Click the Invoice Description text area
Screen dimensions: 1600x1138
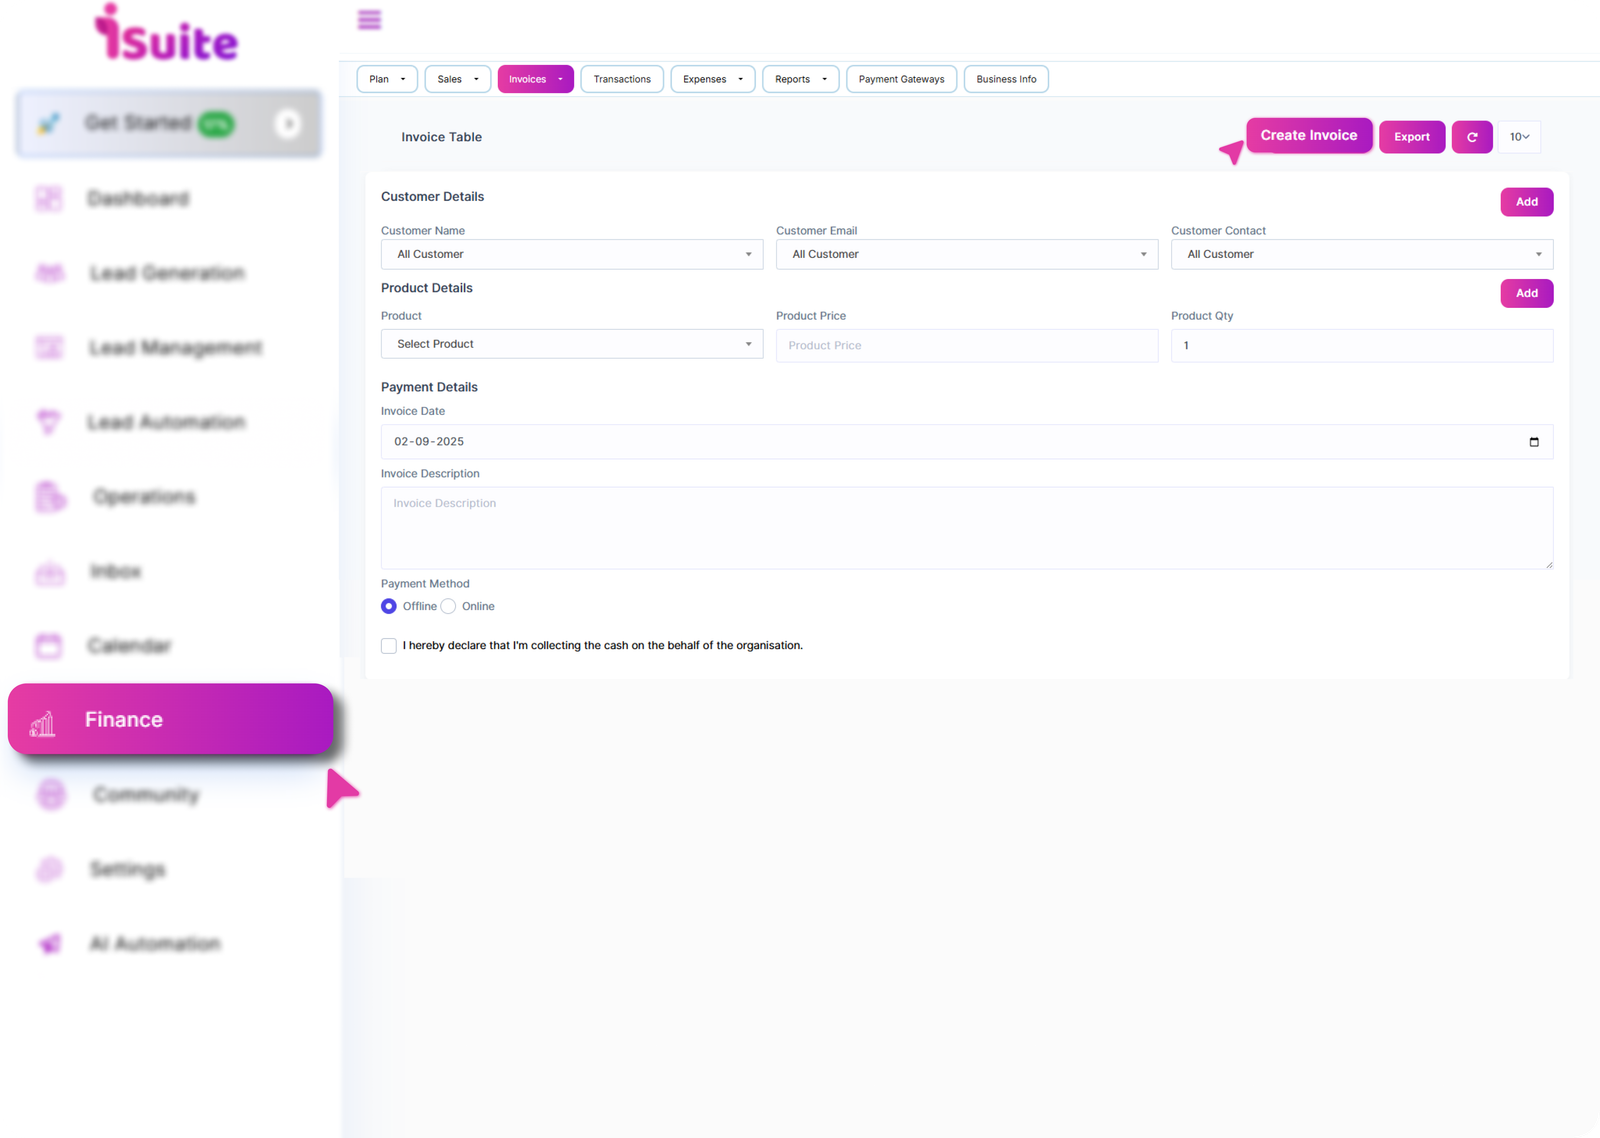coord(966,528)
